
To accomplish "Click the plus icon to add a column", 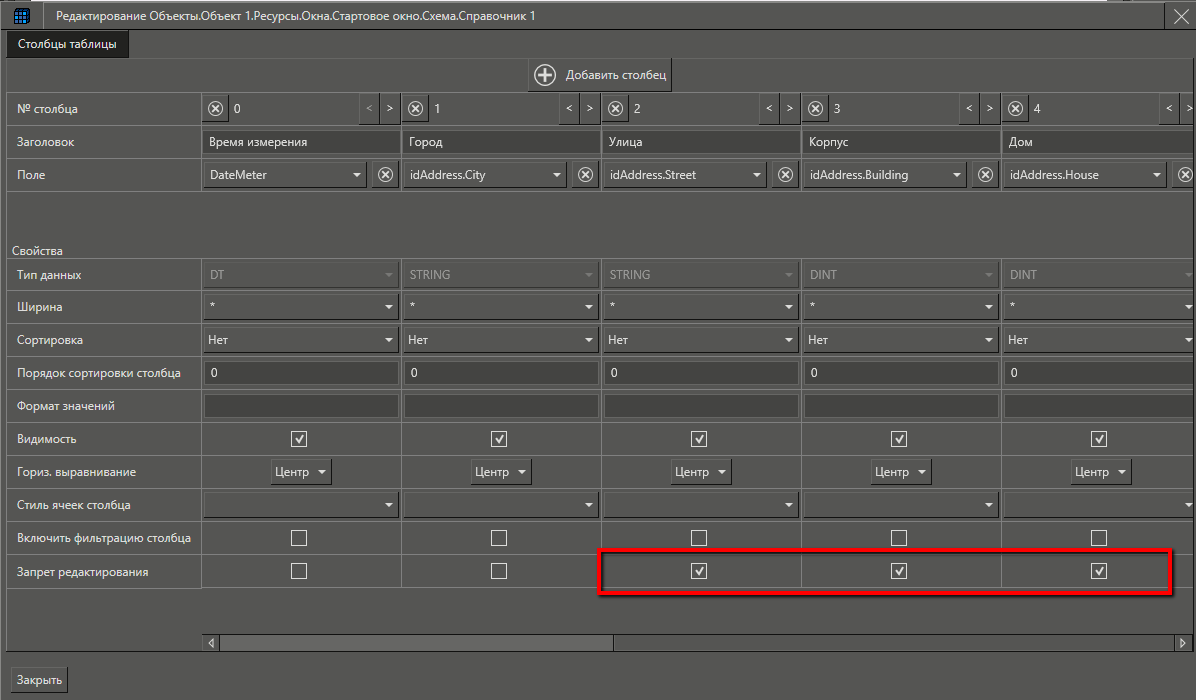I will pos(545,75).
